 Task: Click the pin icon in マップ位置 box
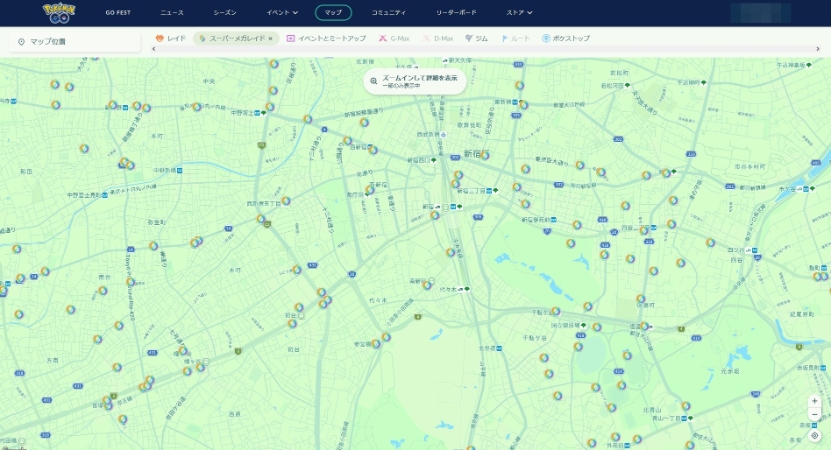21,42
